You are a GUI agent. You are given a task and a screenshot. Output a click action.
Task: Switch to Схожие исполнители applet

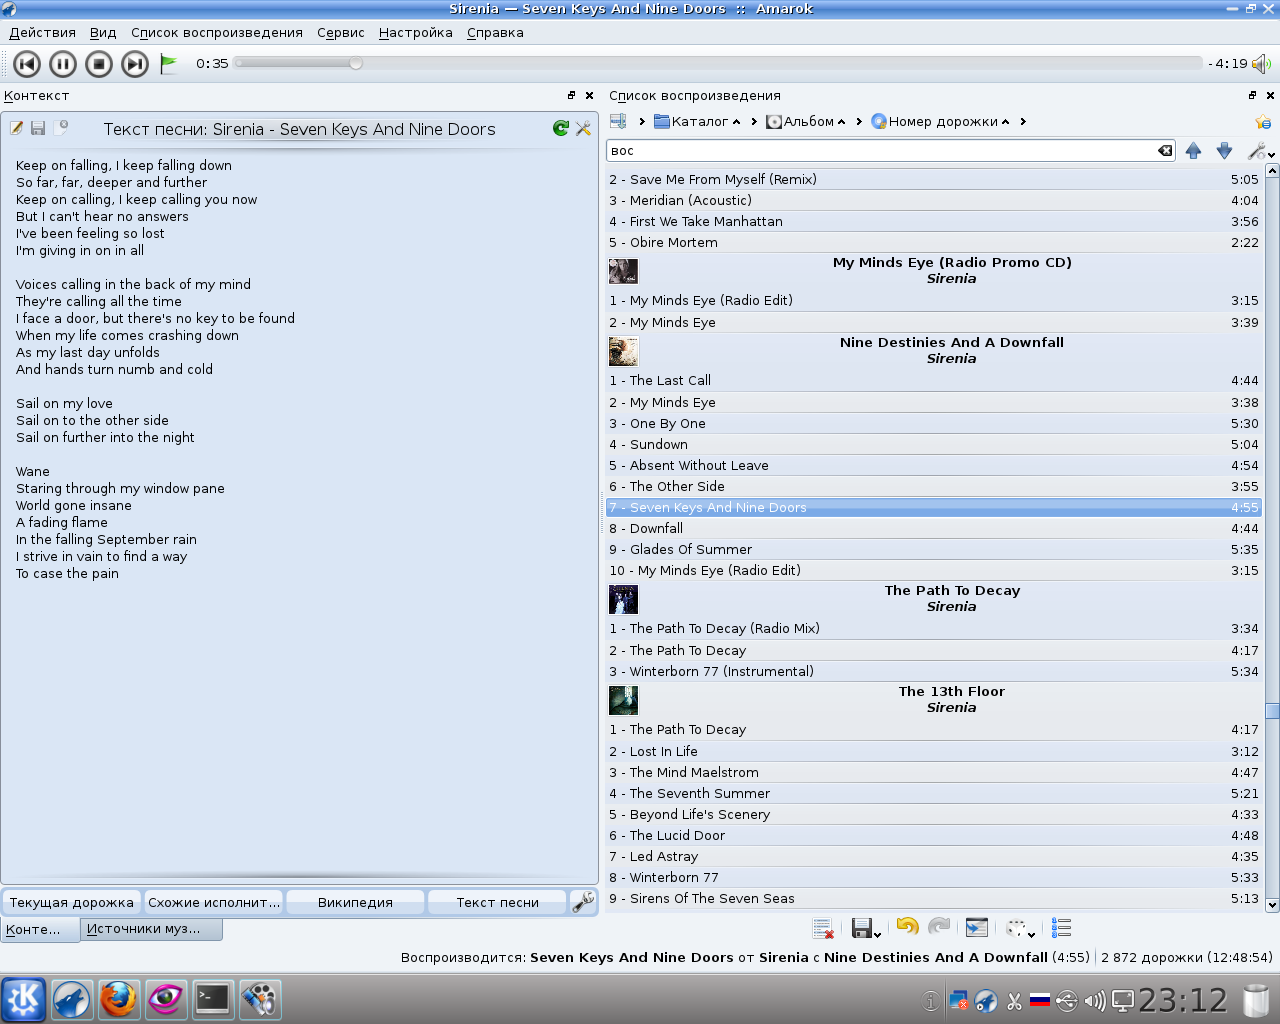(x=214, y=902)
